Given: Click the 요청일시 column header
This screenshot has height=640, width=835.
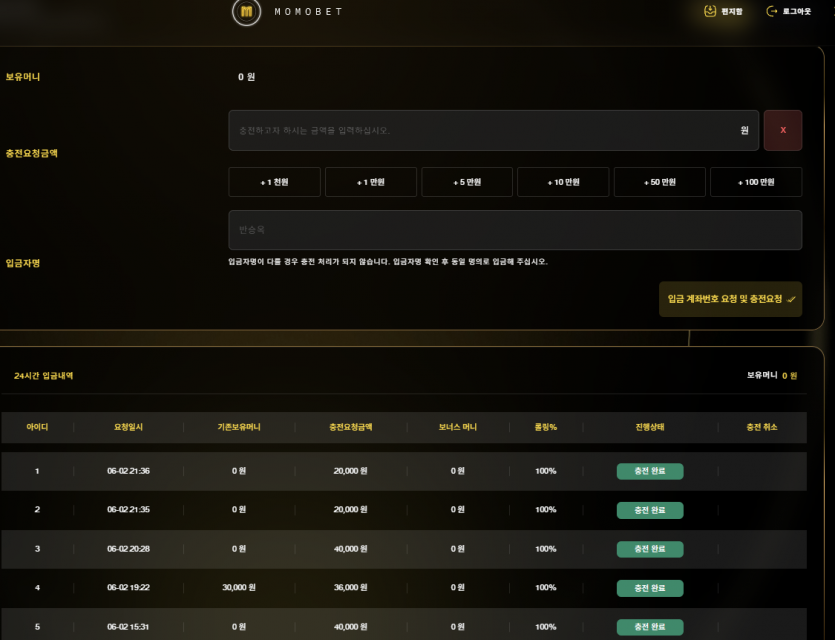Looking at the screenshot, I should (x=128, y=427).
